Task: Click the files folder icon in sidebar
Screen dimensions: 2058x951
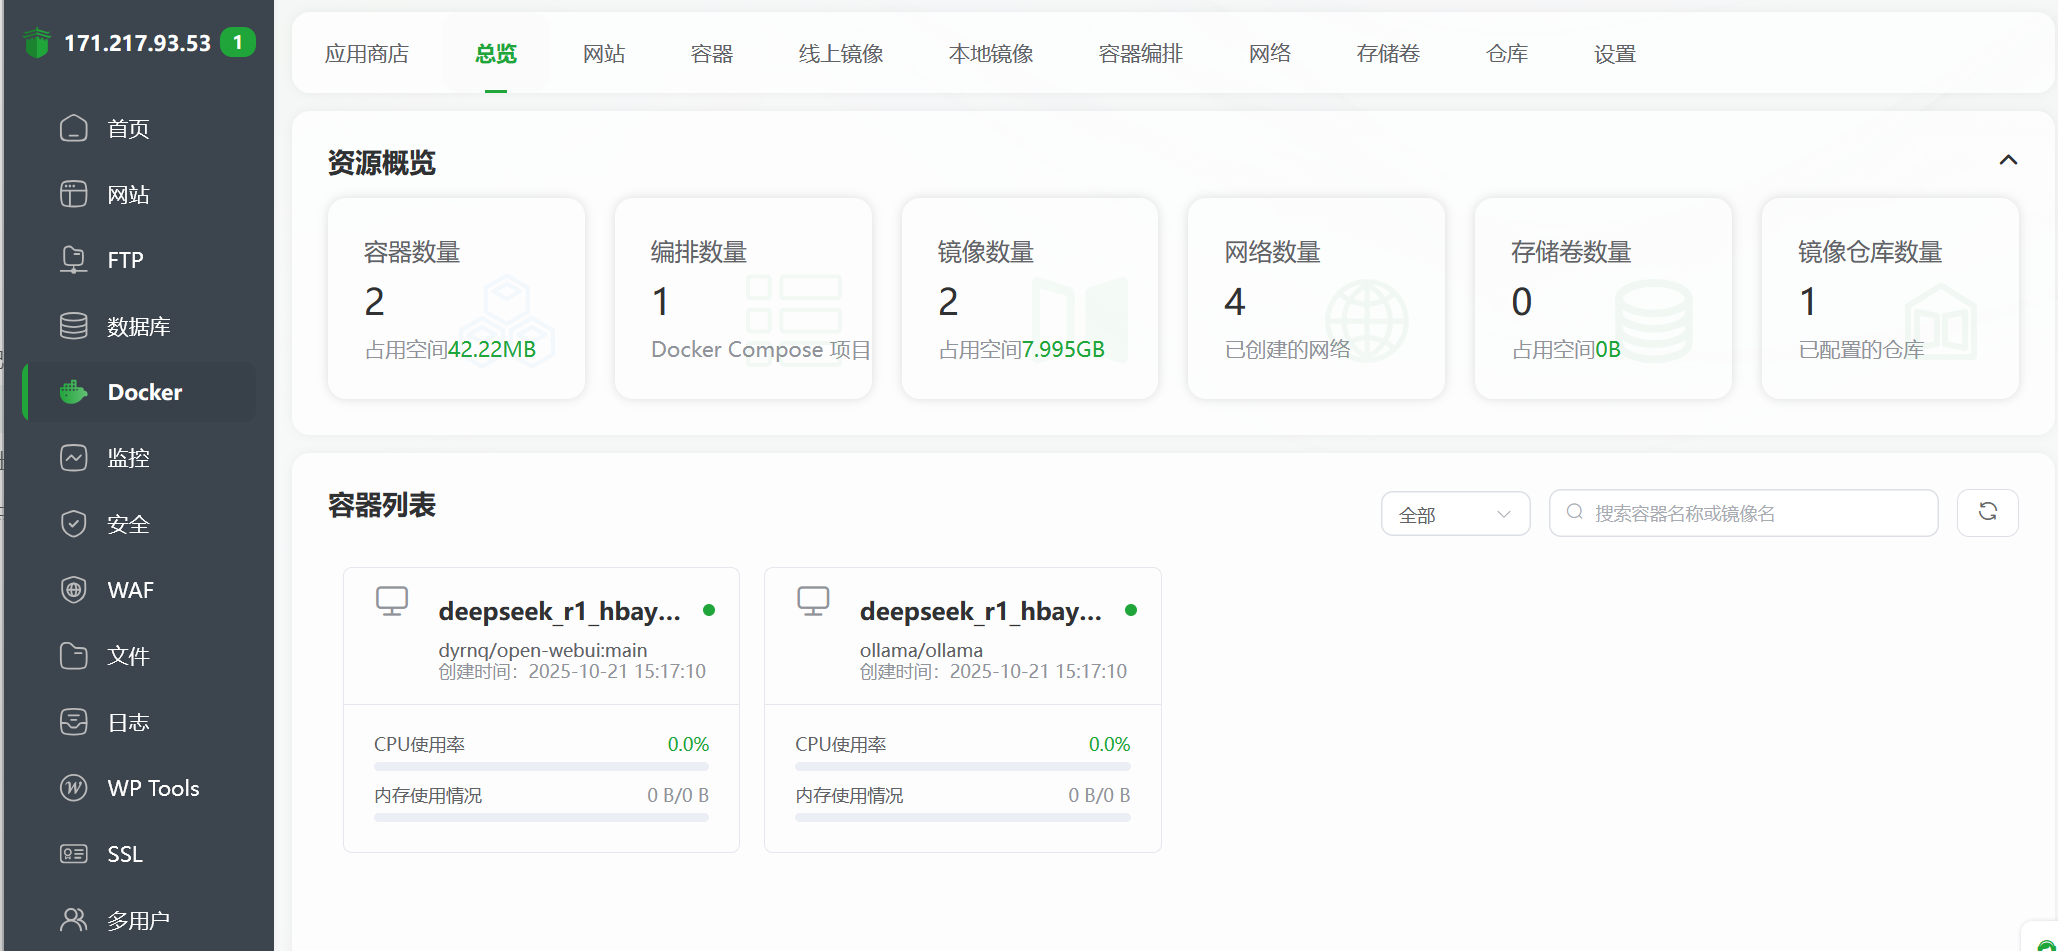Action: click(x=74, y=656)
